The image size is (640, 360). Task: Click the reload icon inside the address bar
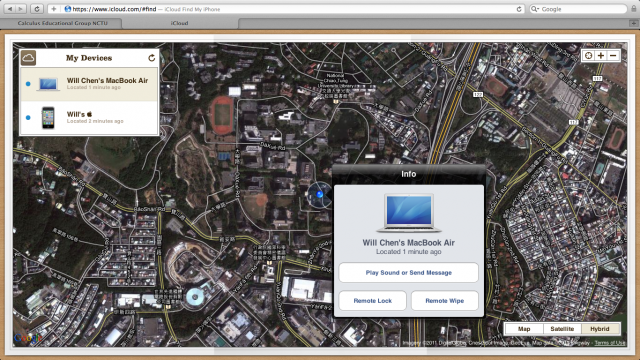point(519,9)
